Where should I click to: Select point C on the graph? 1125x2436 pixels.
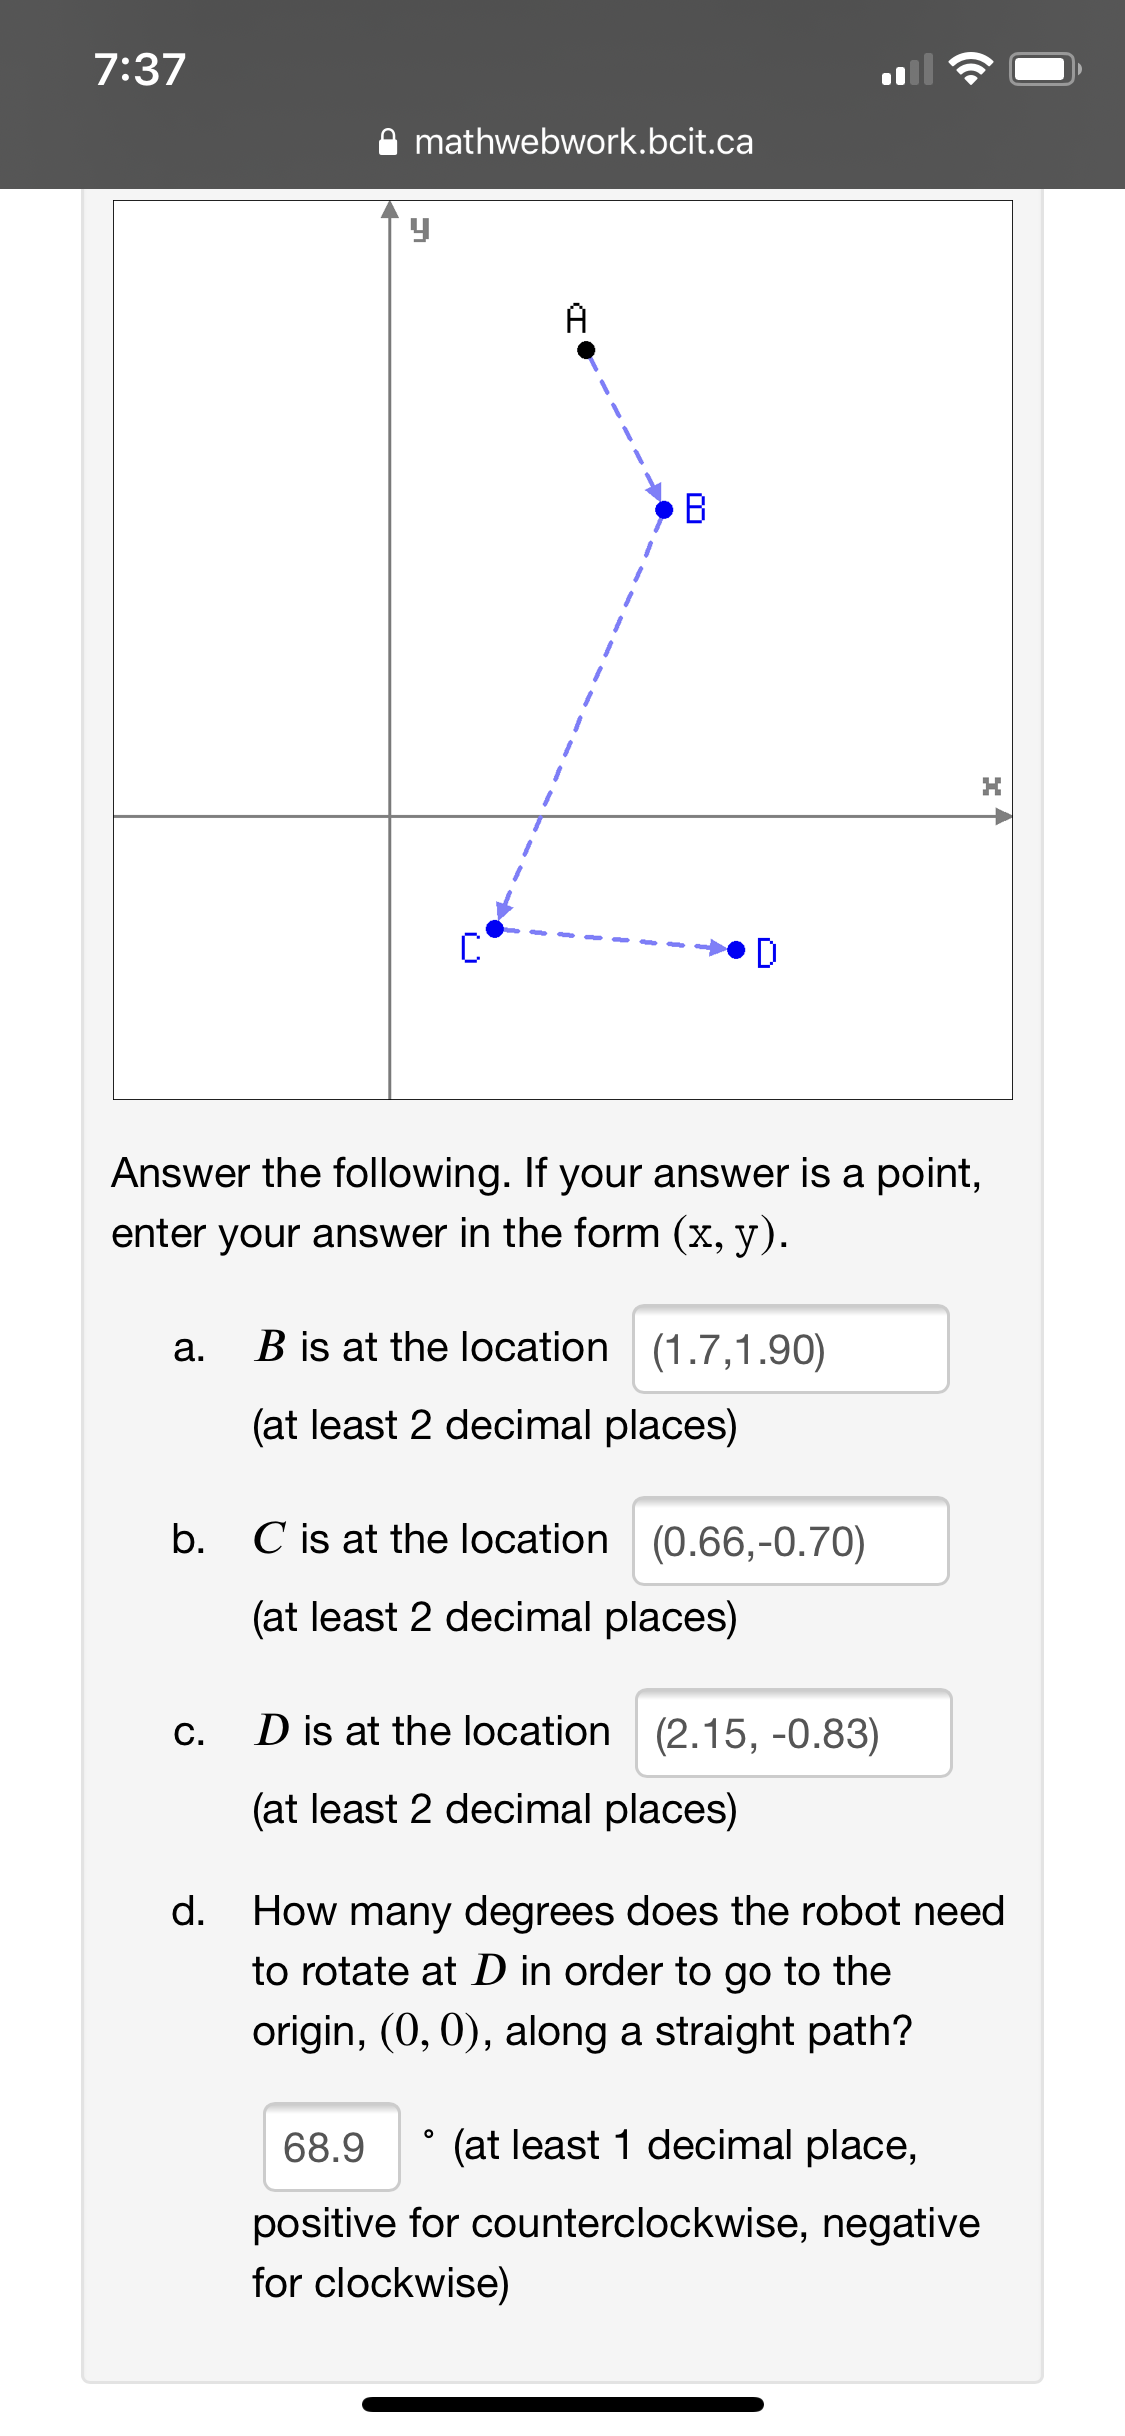click(x=494, y=928)
